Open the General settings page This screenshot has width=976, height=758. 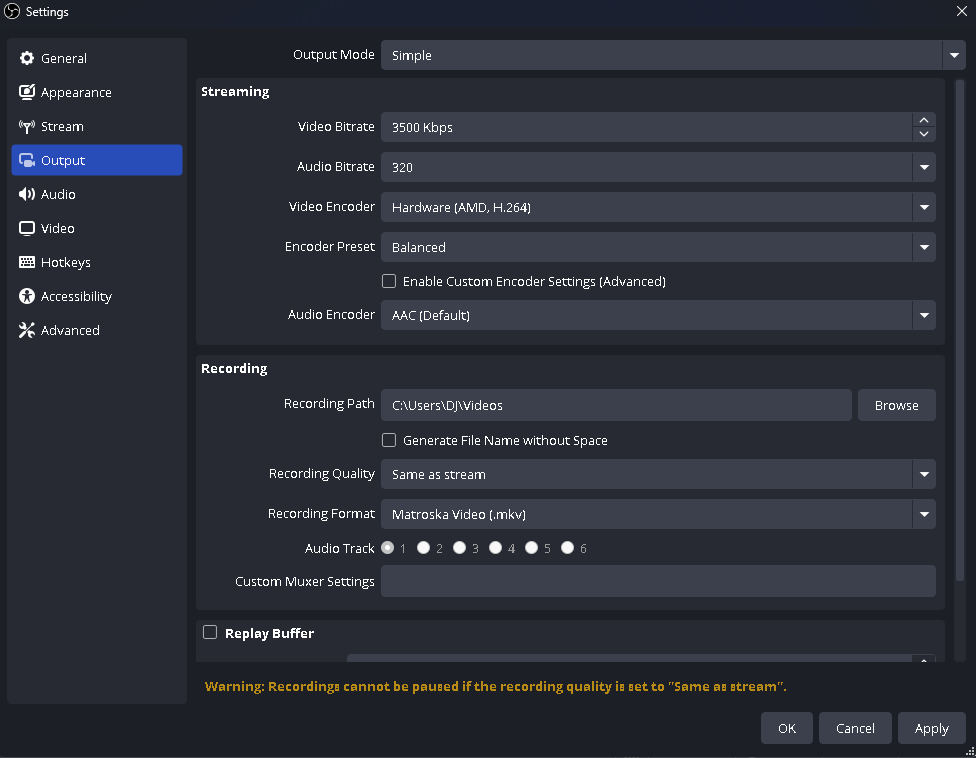click(x=97, y=58)
